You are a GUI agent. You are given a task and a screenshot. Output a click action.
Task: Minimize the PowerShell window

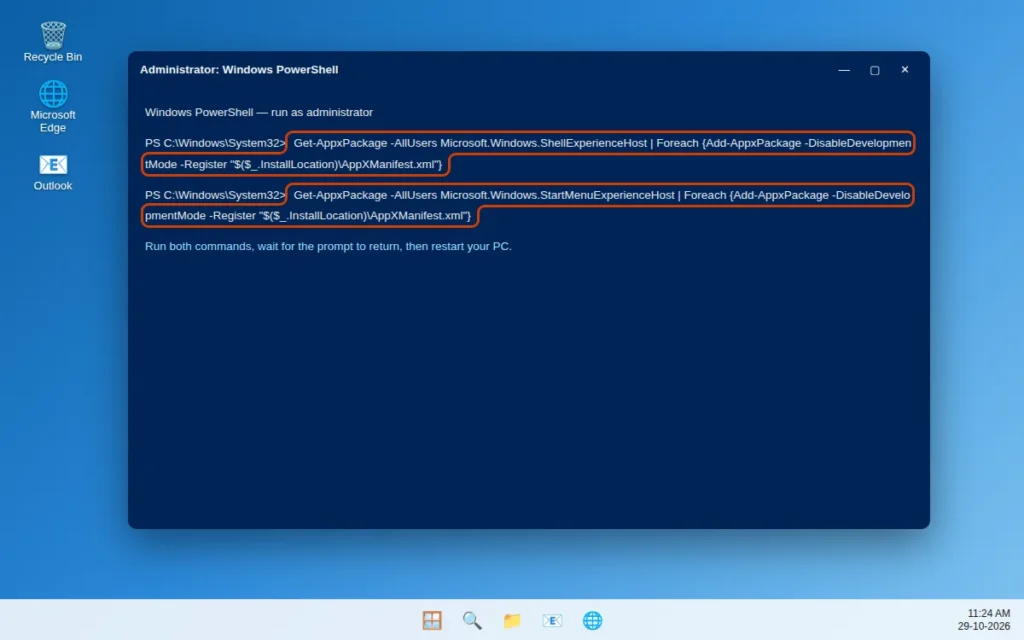click(x=844, y=70)
